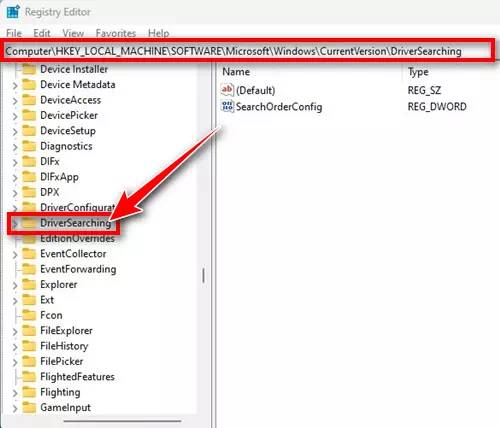Select the DevicePicker folder icon

tap(29, 115)
